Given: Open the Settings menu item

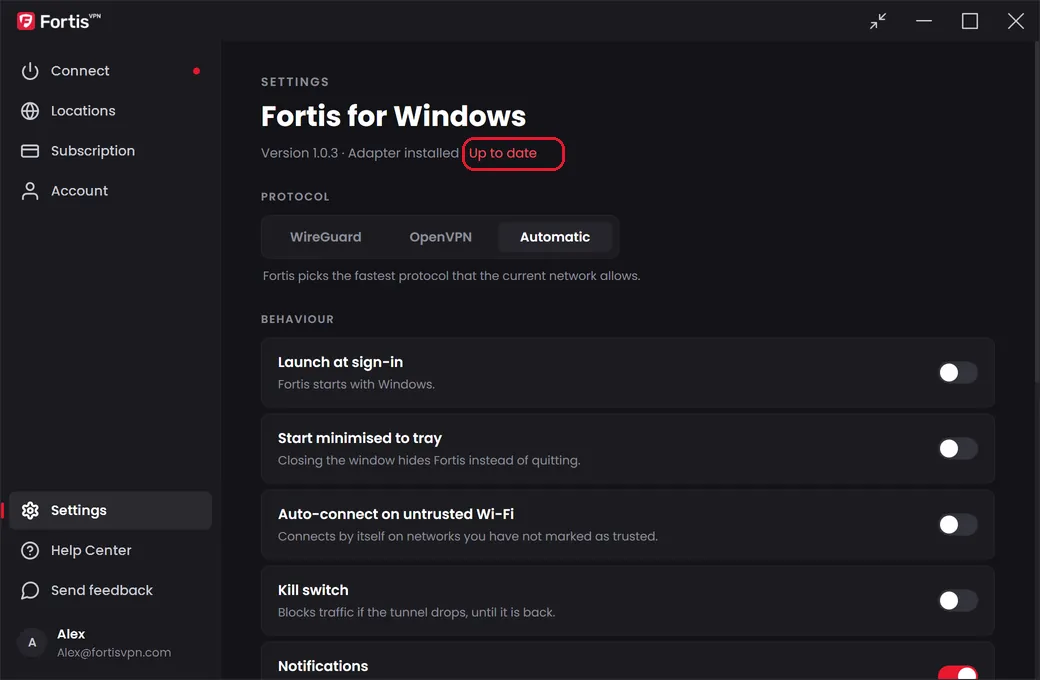Looking at the screenshot, I should pyautogui.click(x=110, y=510).
